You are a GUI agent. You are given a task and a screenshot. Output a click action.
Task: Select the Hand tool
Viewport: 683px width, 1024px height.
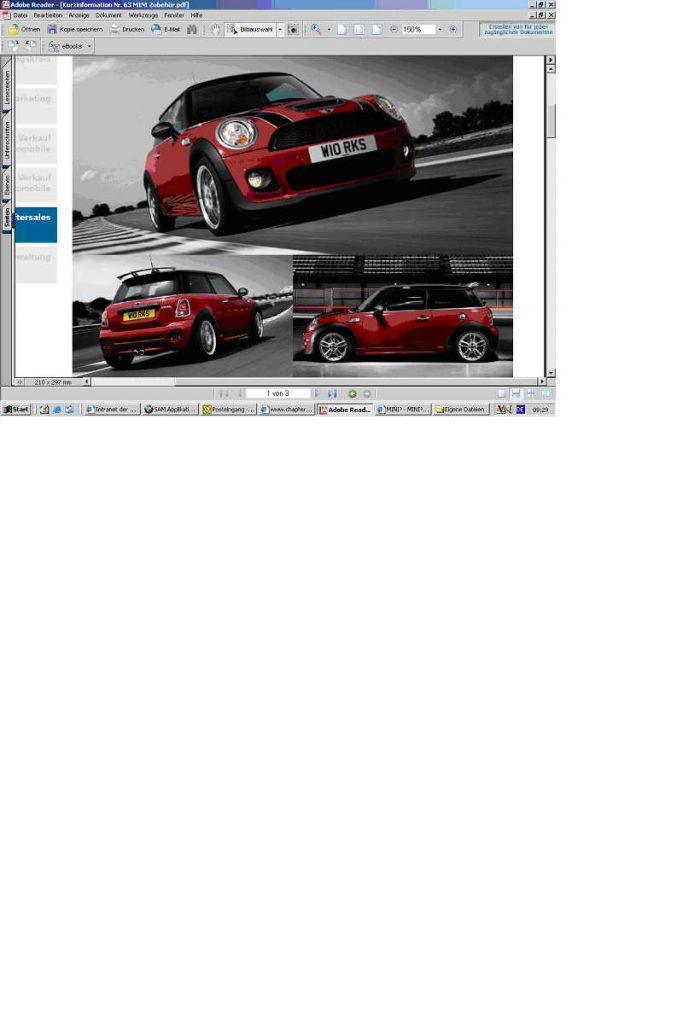click(215, 29)
